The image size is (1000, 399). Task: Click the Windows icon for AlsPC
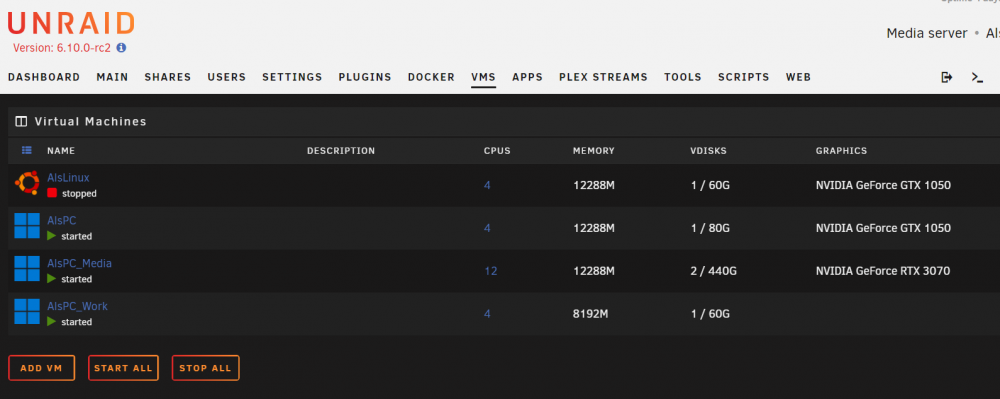click(27, 226)
